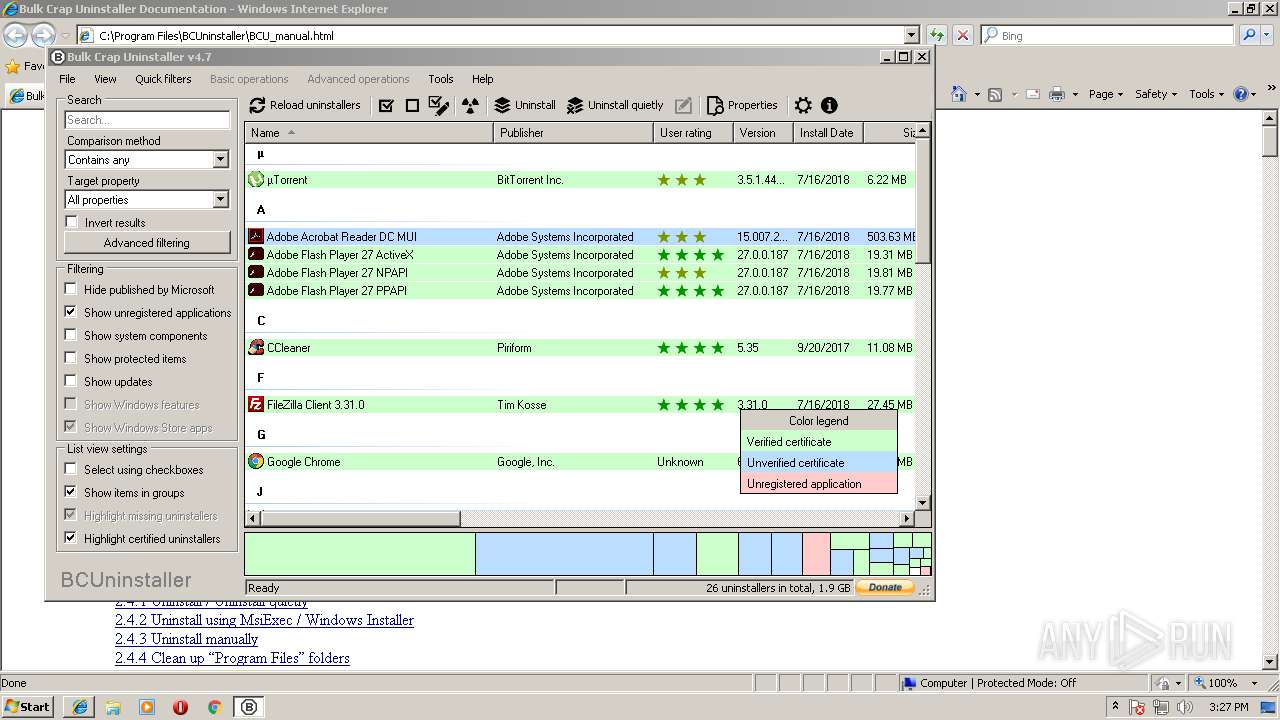This screenshot has height=720, width=1280.
Task: Click the Chrome icon in the taskbar
Action: point(214,707)
